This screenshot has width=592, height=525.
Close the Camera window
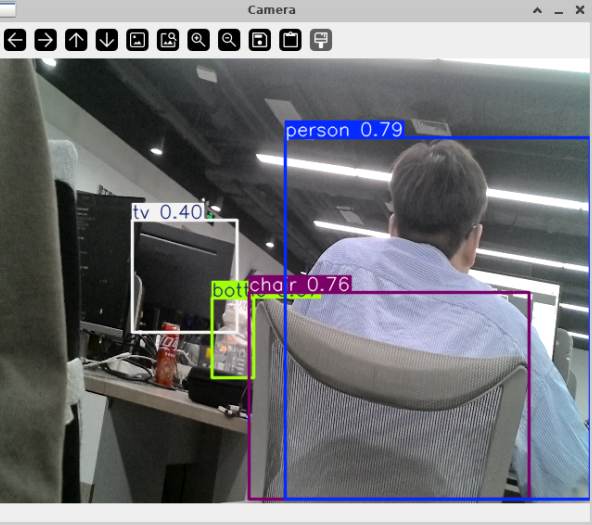[x=580, y=10]
